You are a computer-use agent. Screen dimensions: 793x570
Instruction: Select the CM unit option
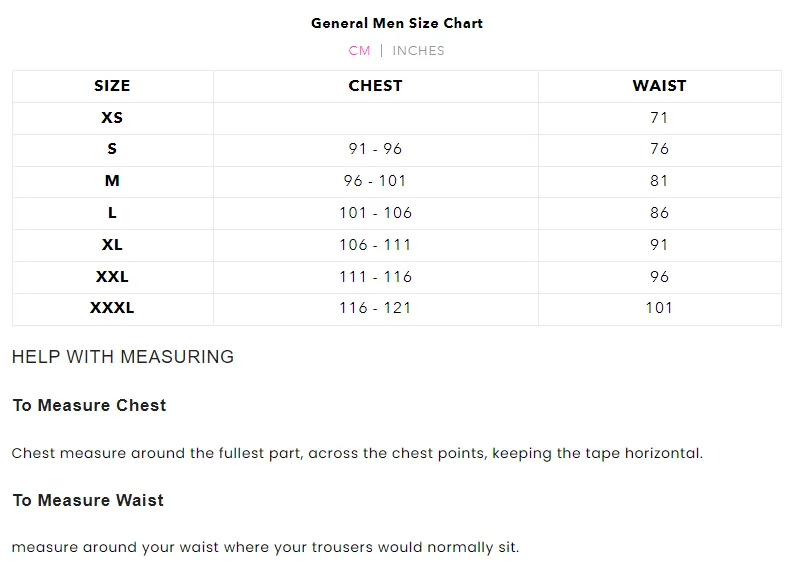click(360, 51)
